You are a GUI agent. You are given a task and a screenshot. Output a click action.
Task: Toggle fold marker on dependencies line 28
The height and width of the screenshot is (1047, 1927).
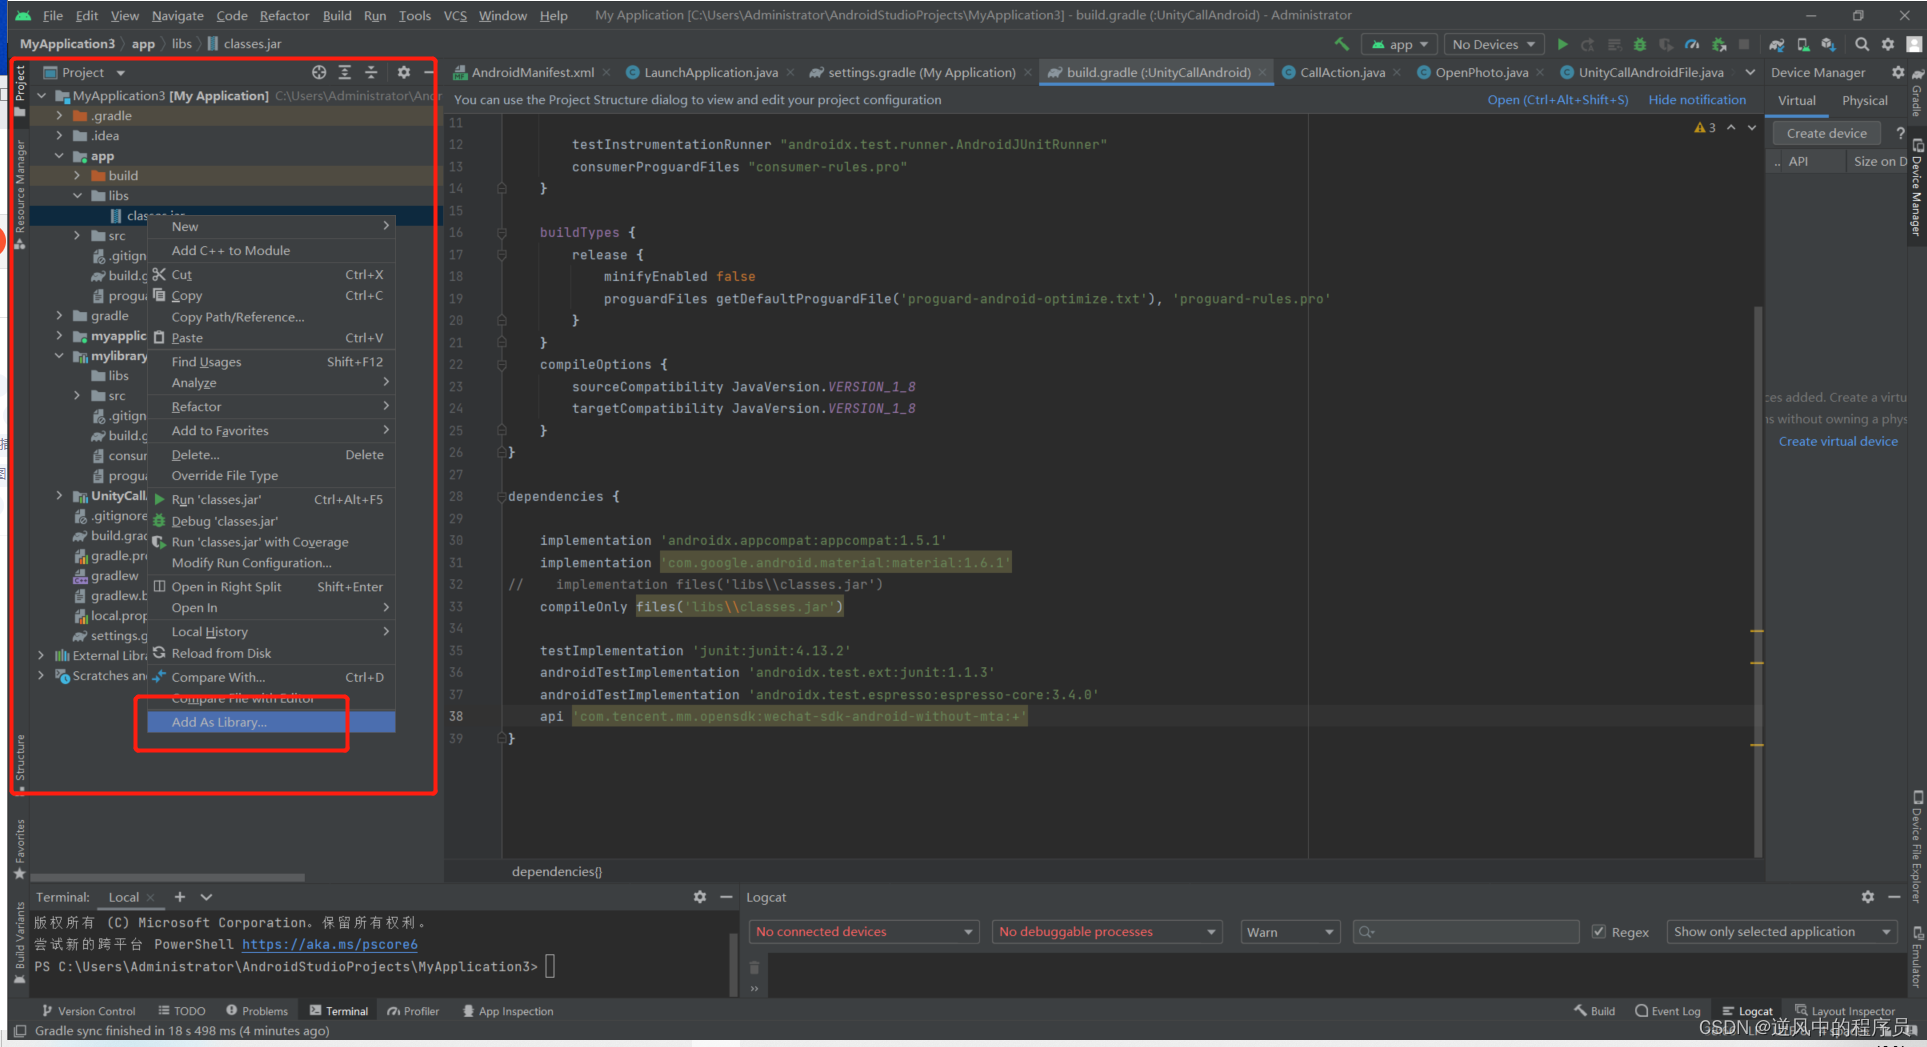click(502, 497)
